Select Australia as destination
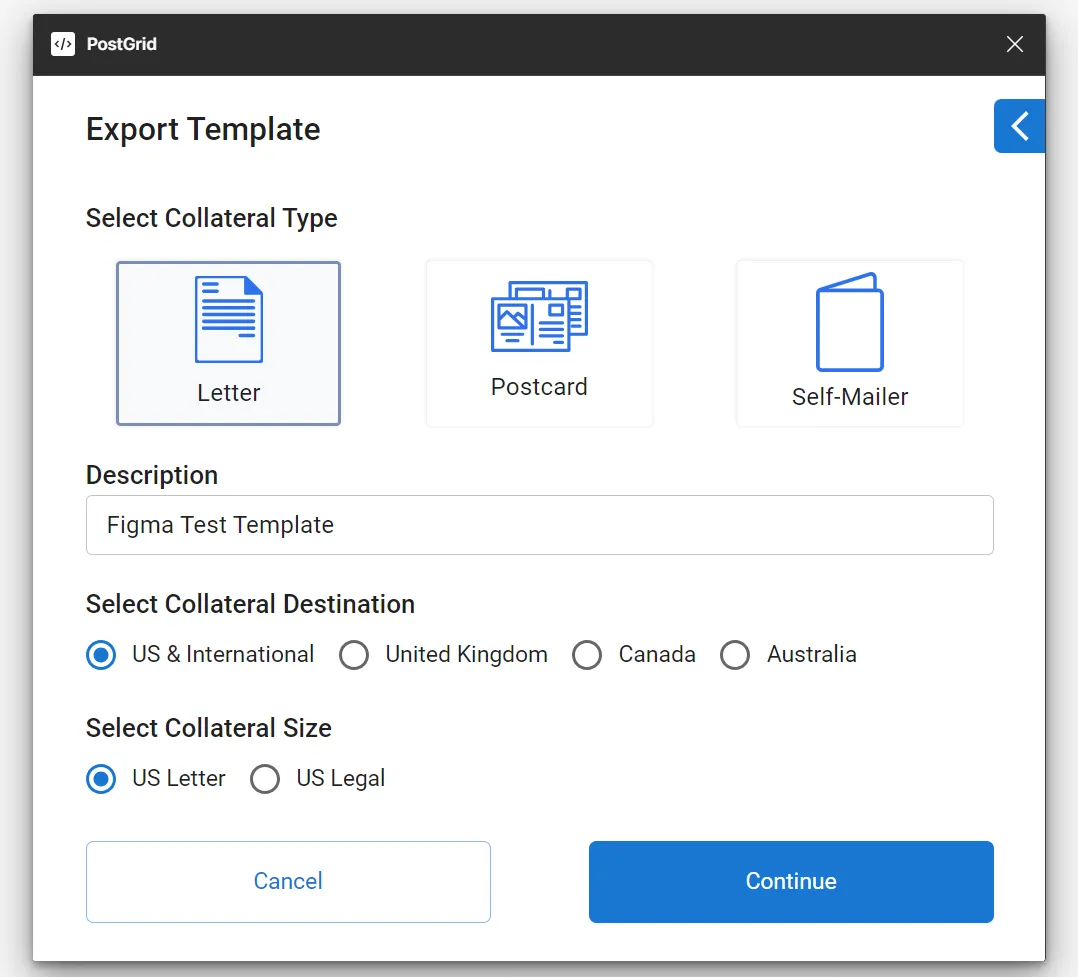This screenshot has width=1078, height=977. click(x=735, y=655)
